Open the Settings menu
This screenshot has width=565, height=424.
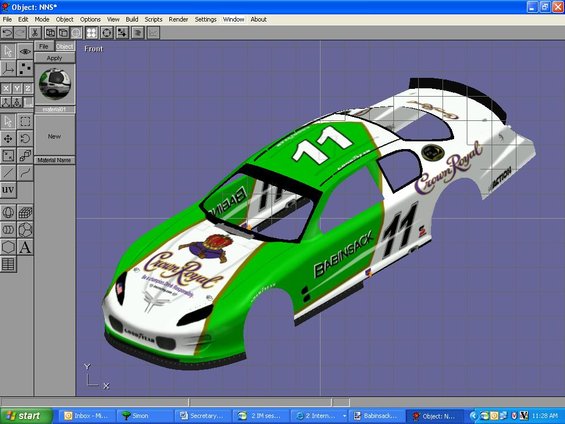205,19
